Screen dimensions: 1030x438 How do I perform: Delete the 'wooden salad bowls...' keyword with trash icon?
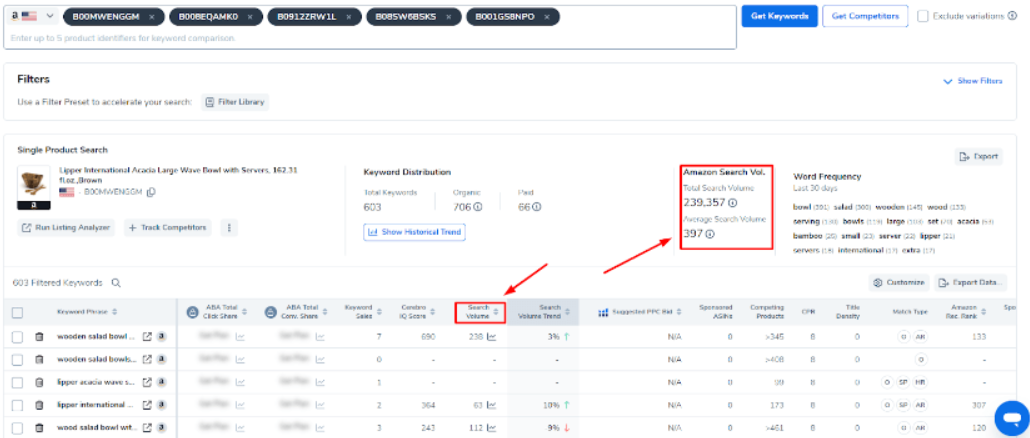pyautogui.click(x=39, y=360)
